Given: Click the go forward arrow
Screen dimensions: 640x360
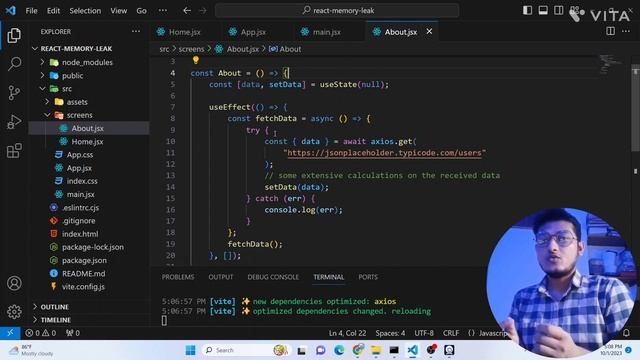Looking at the screenshot, I should [x=203, y=11].
